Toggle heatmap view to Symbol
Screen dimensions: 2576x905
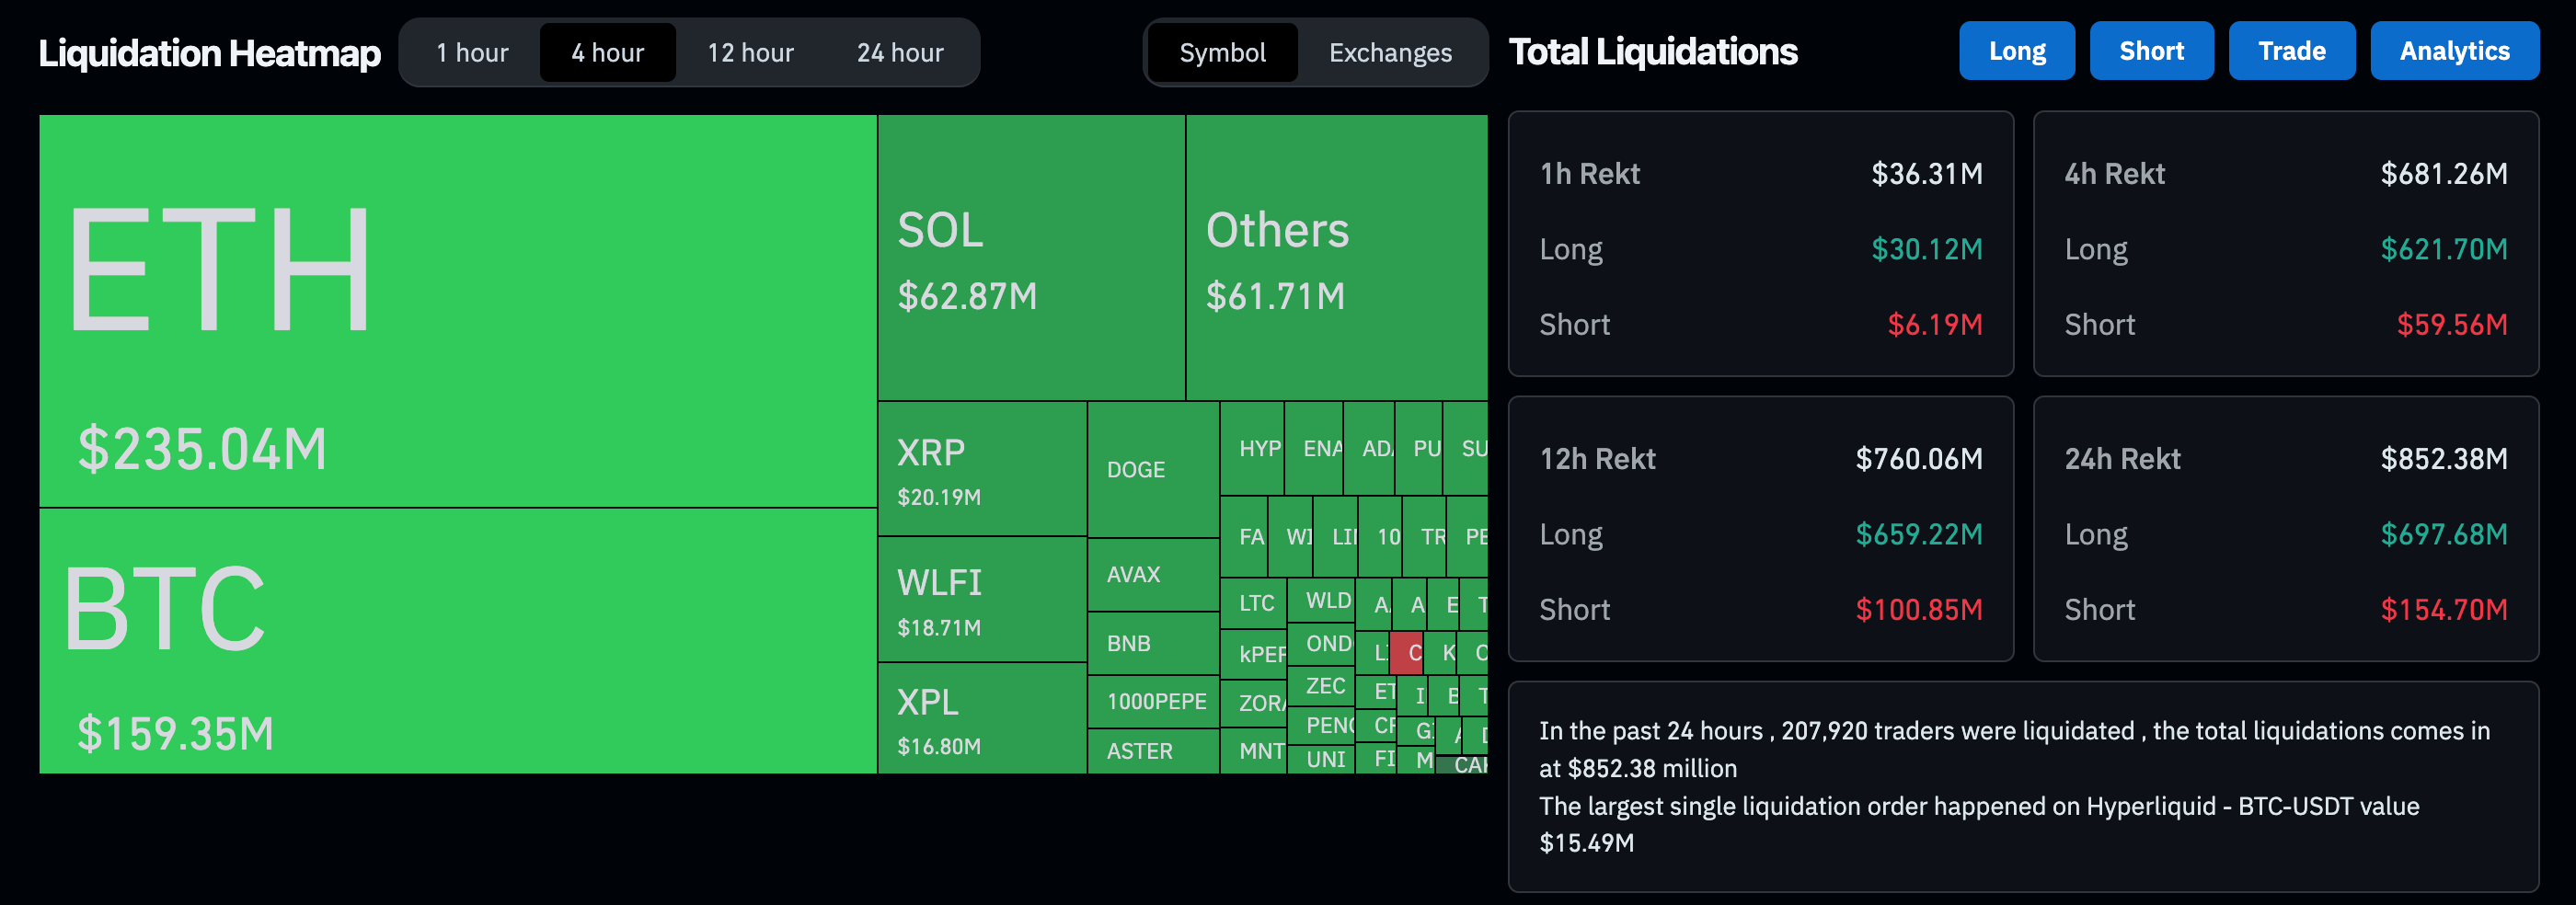tap(1222, 52)
